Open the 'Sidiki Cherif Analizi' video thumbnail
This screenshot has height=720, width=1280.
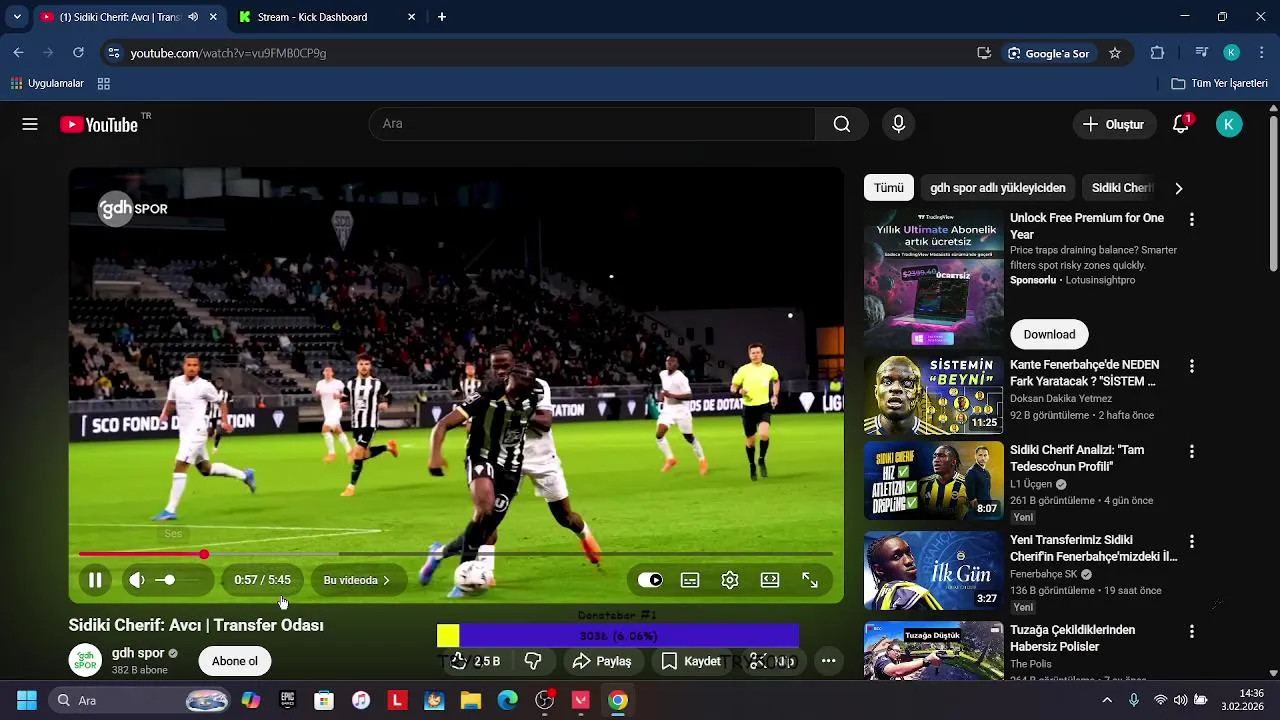(x=933, y=481)
